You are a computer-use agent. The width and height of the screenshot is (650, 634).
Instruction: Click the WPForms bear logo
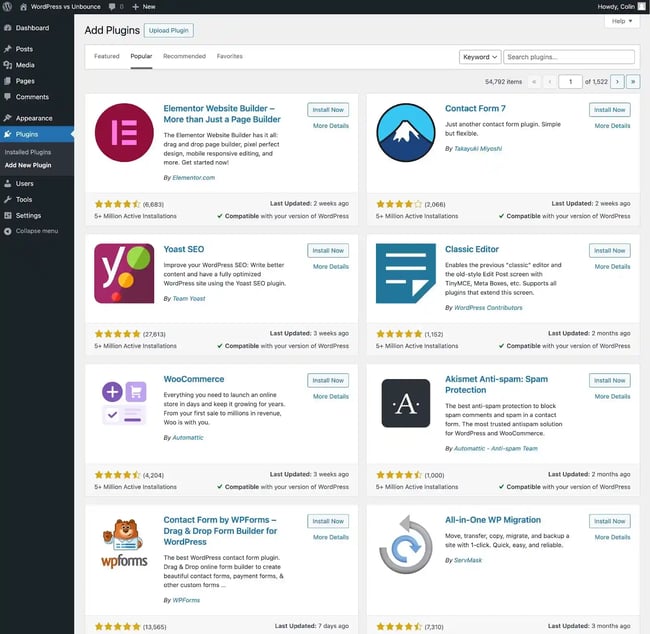point(124,544)
